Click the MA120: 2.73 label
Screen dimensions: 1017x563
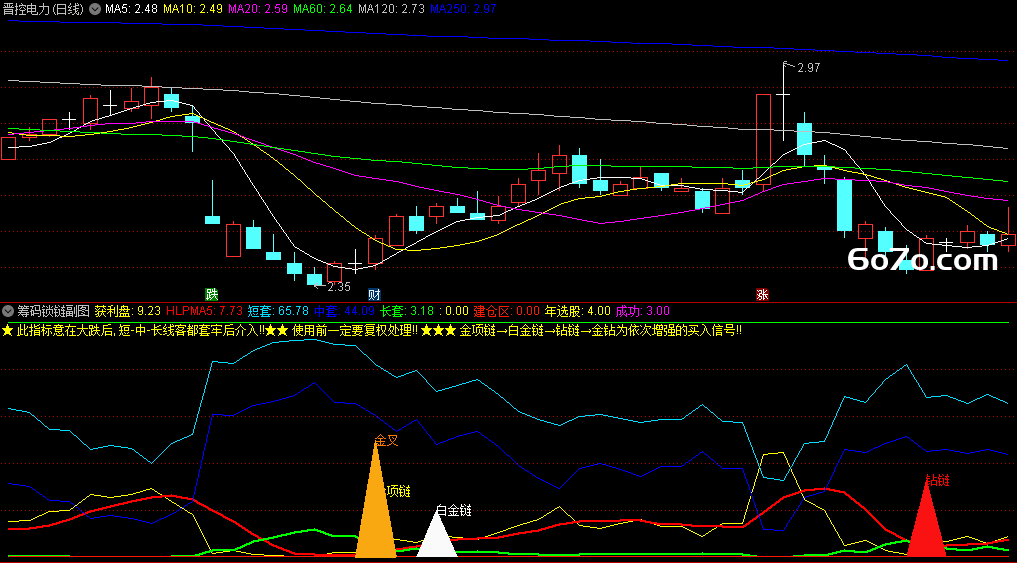(391, 9)
